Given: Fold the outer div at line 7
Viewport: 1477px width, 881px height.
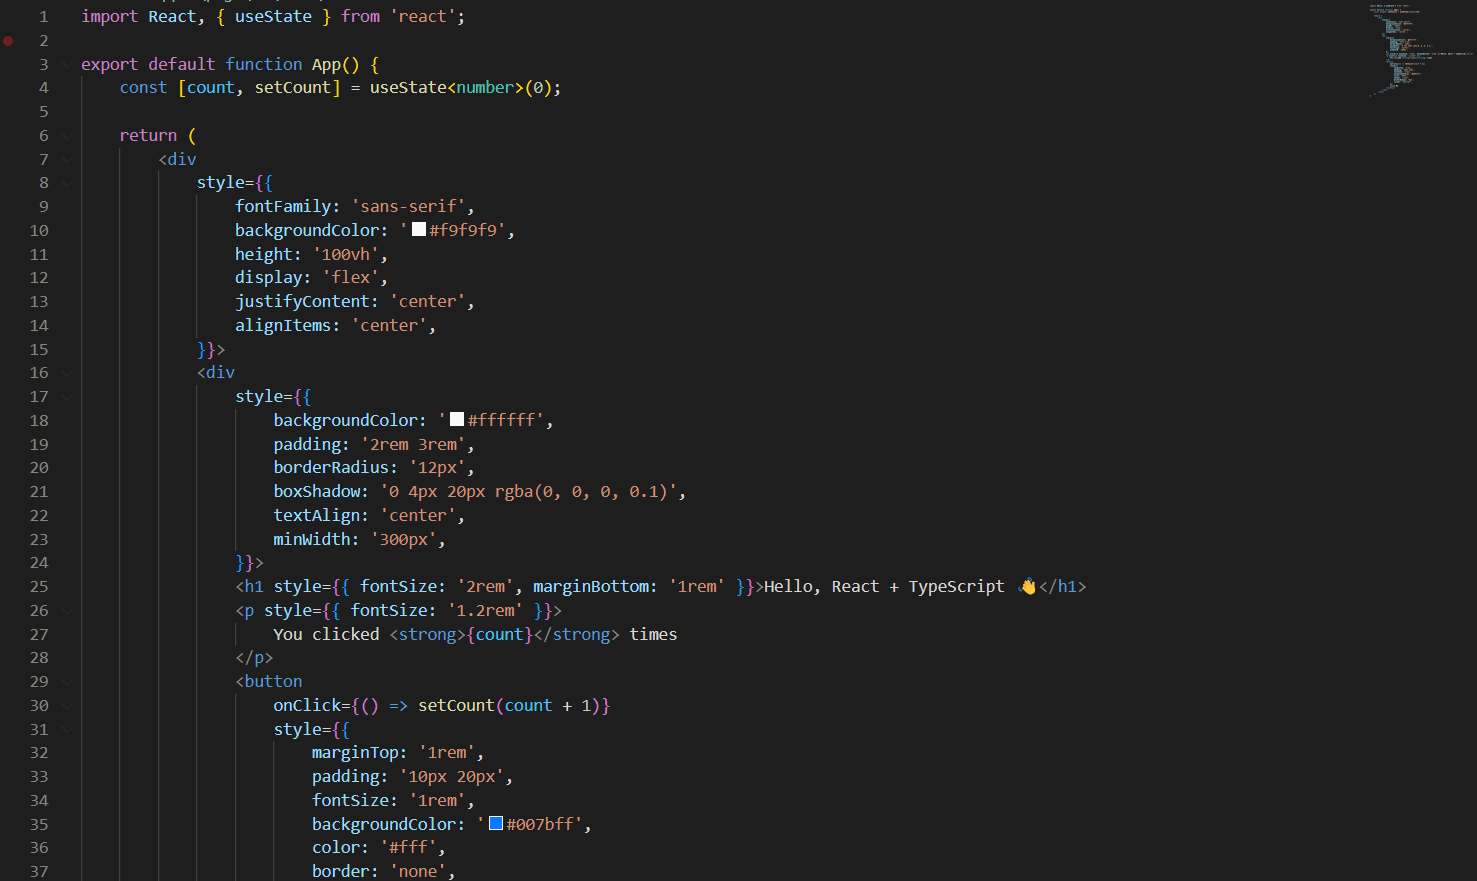Looking at the screenshot, I should tap(67, 159).
